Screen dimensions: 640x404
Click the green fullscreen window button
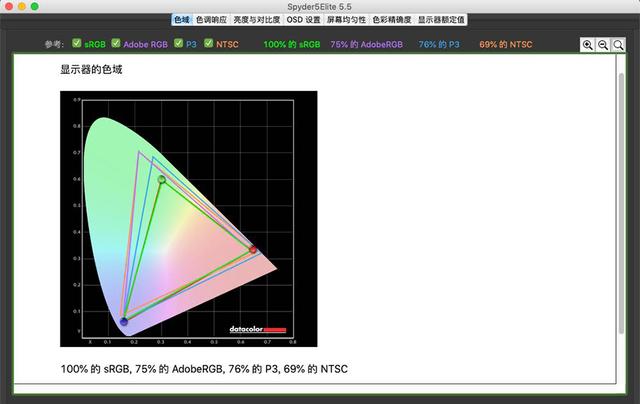[35, 6]
